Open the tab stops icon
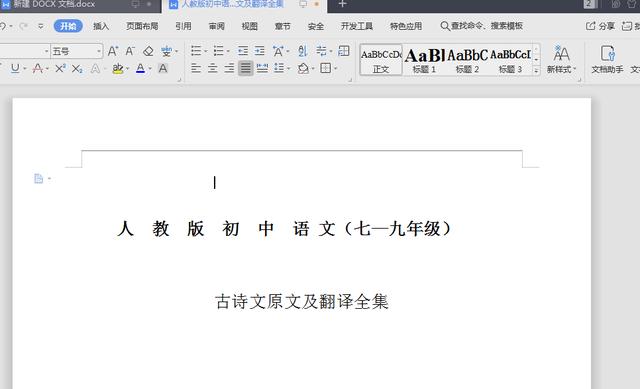 [322, 51]
